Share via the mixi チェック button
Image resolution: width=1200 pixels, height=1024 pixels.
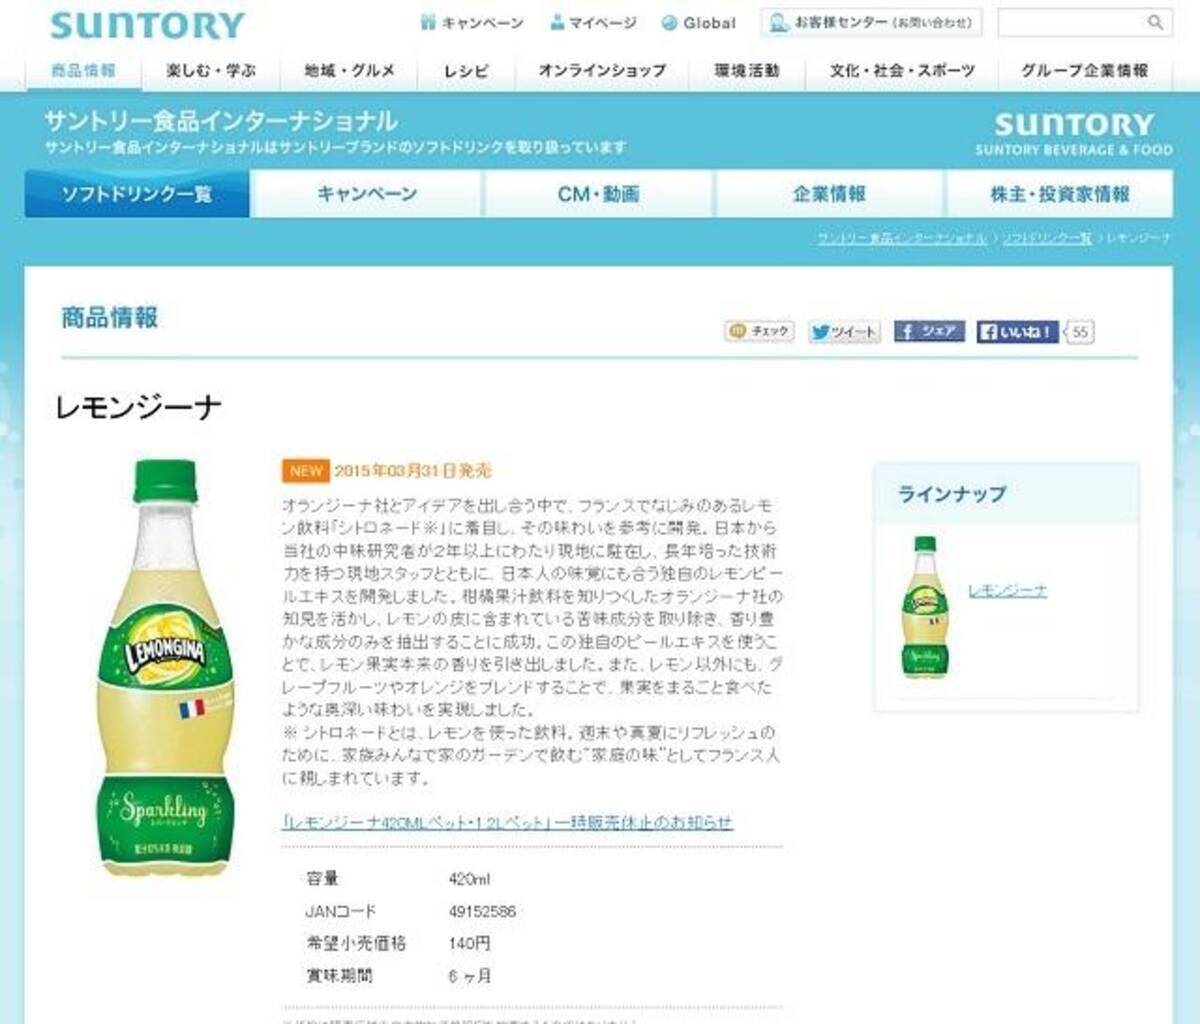[x=760, y=331]
